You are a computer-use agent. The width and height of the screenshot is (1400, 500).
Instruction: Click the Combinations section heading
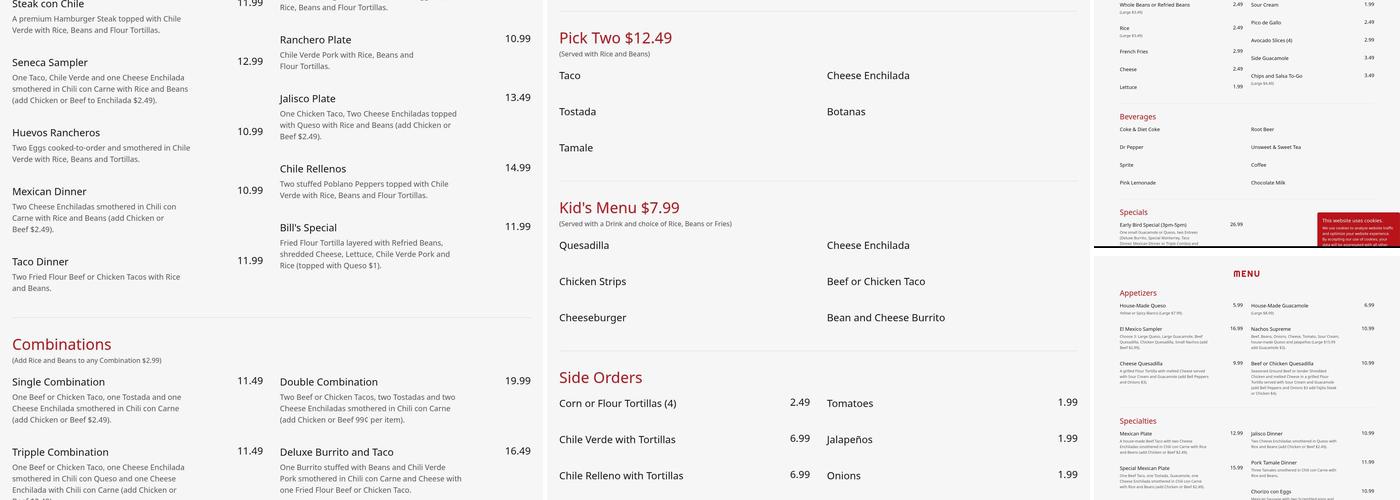pos(62,344)
